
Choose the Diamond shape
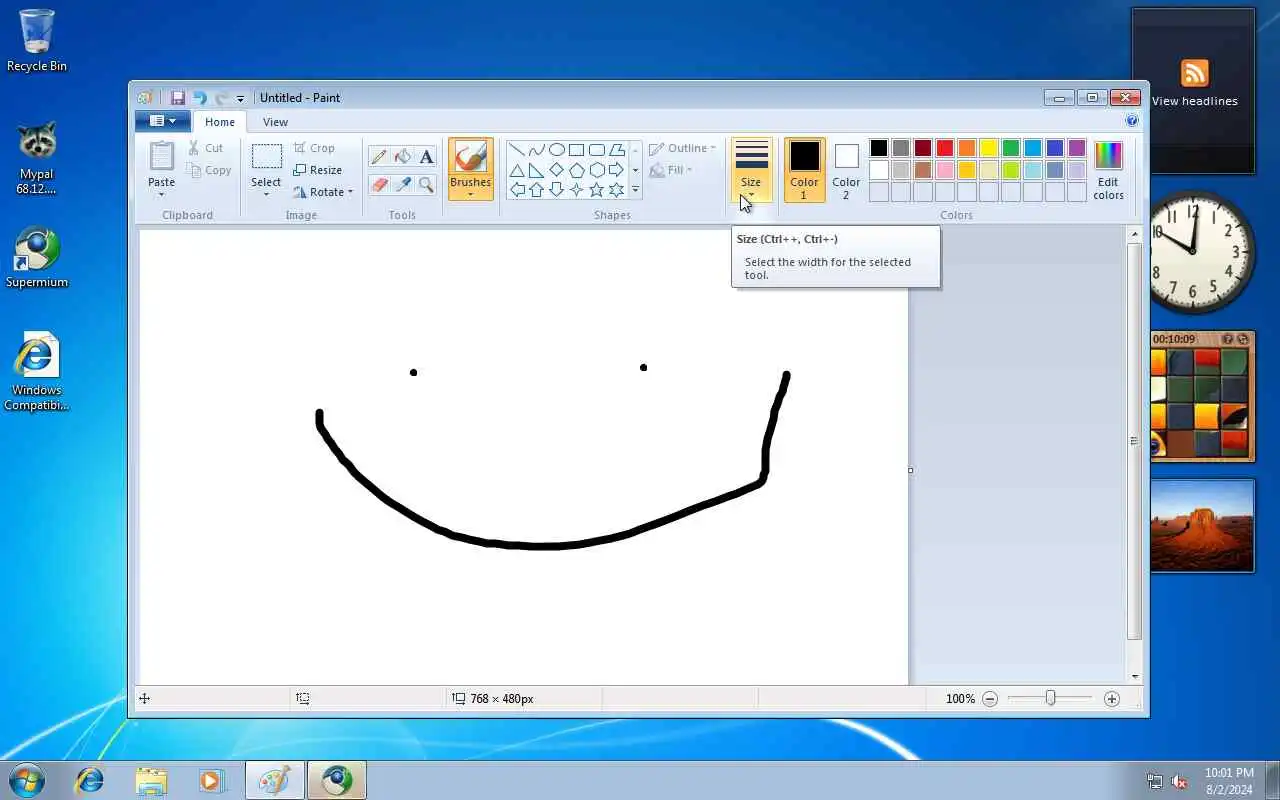(557, 170)
